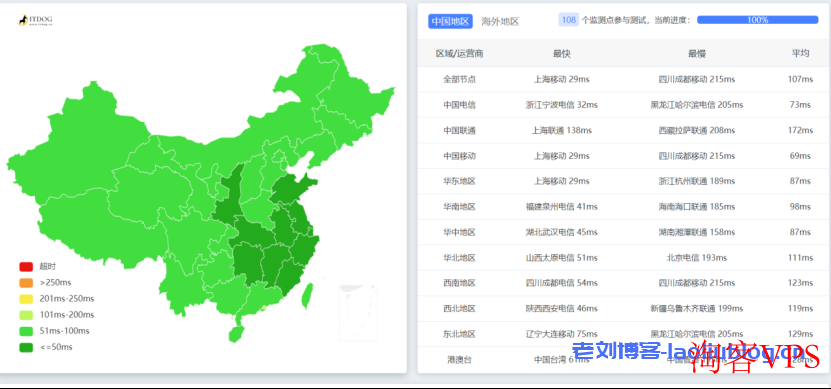
Task: Select the 华东地区 row label
Action: 459,181
